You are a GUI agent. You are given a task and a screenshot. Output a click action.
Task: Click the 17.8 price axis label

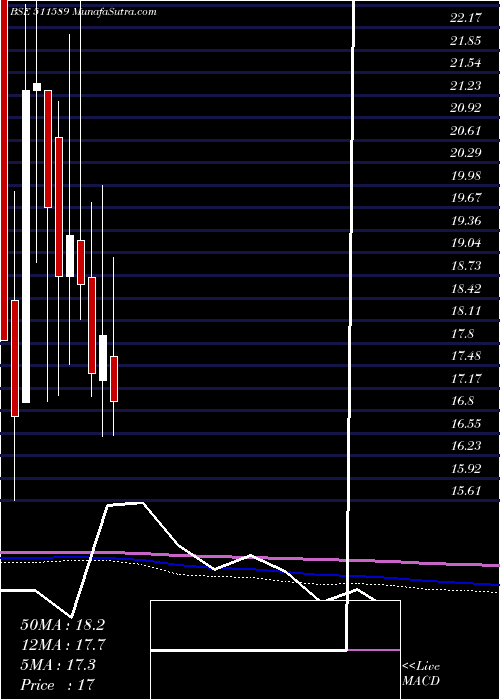(462, 333)
